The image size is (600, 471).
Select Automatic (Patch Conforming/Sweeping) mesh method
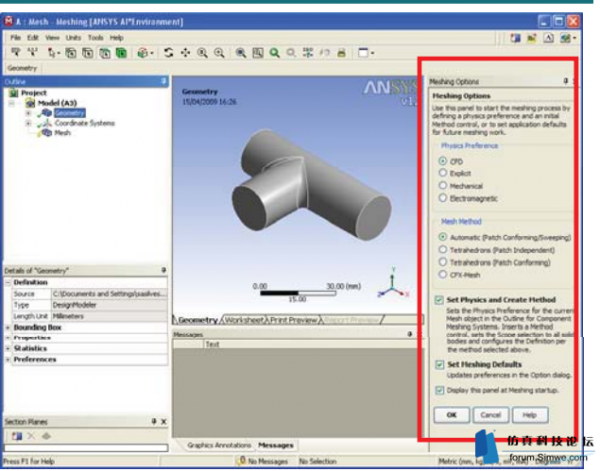point(443,237)
